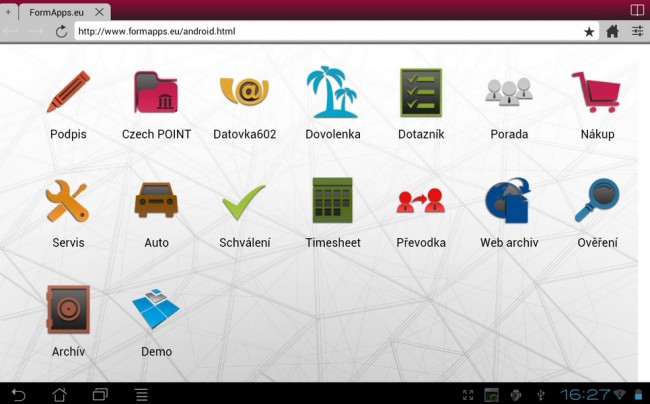Tap the Ověření magnifier icon
Viewport: 650px width, 404px height.
coord(596,201)
